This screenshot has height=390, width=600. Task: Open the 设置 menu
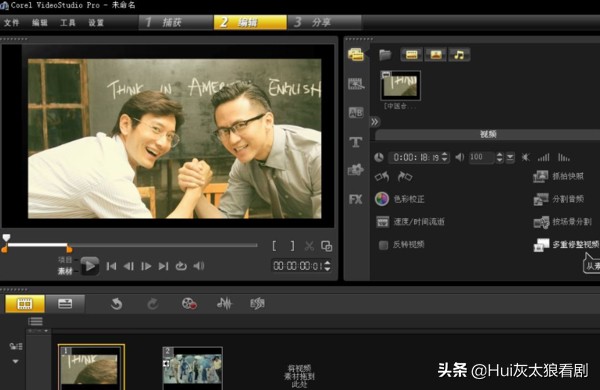[96, 23]
